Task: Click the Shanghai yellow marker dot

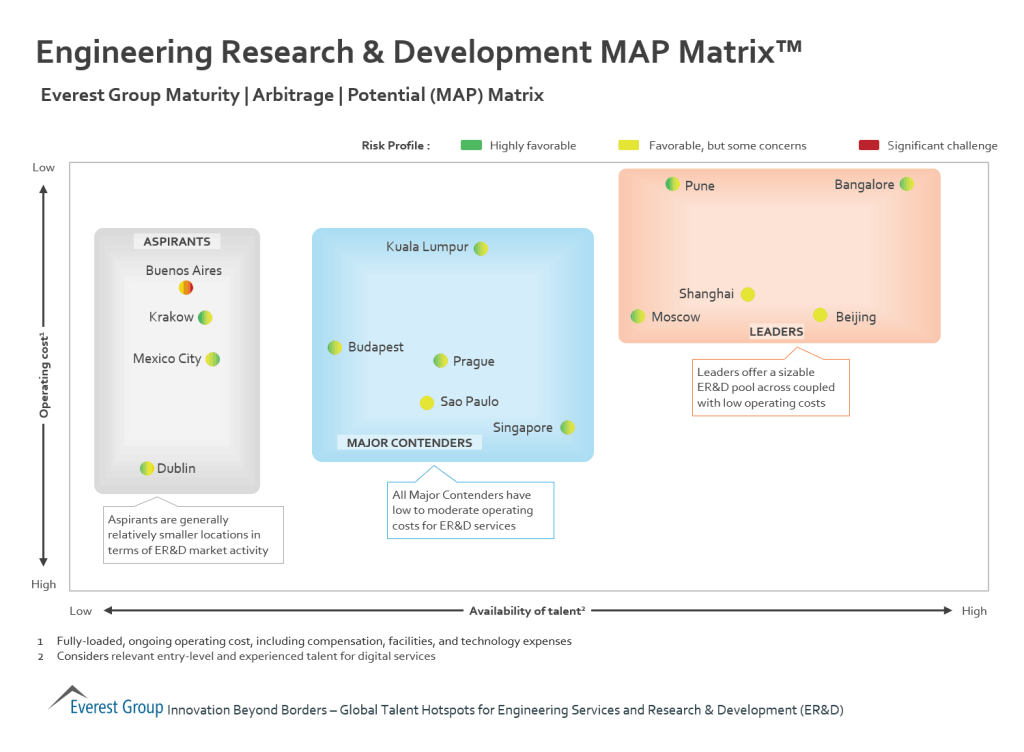Action: (x=748, y=294)
